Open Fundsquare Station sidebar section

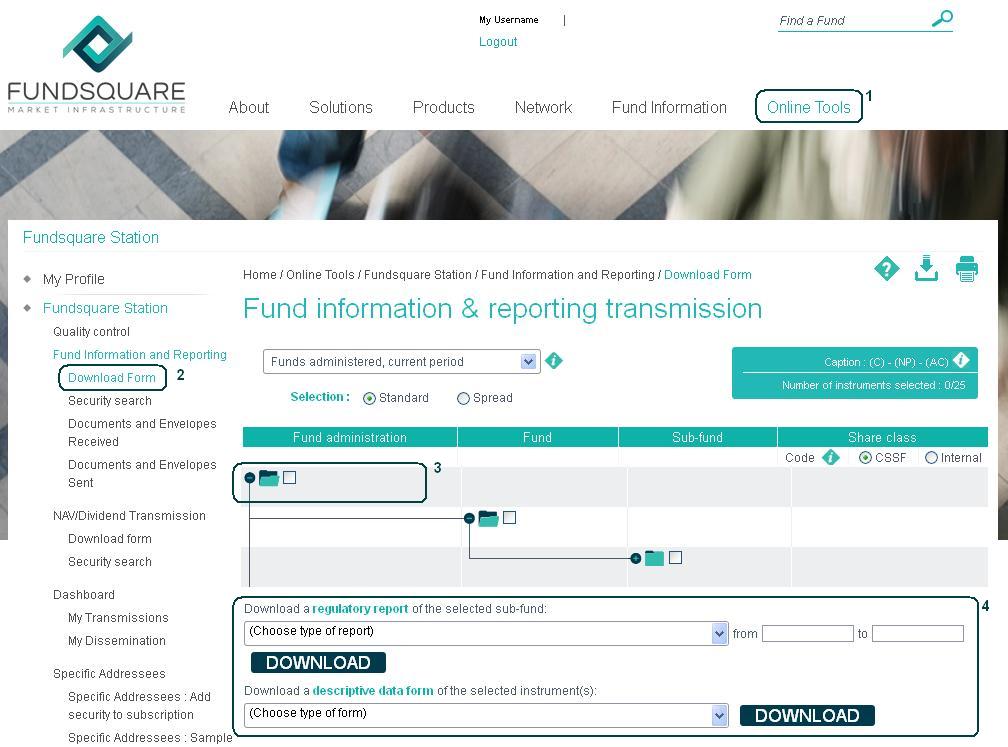[x=105, y=308]
